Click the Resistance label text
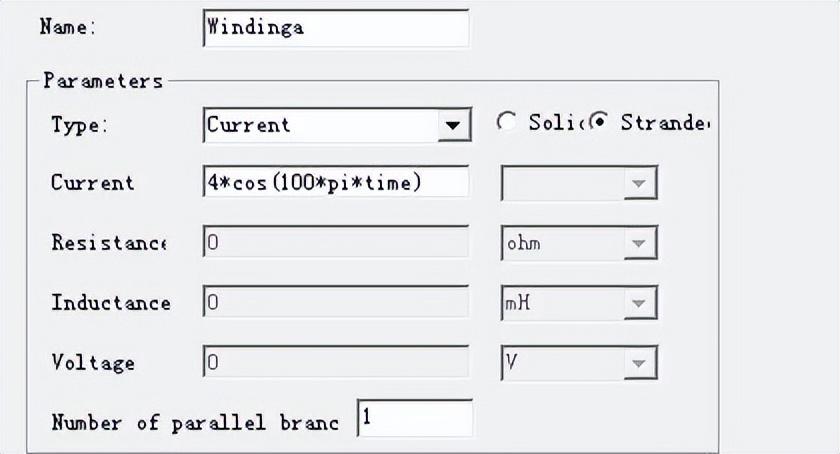This screenshot has width=840, height=454. click(x=109, y=243)
